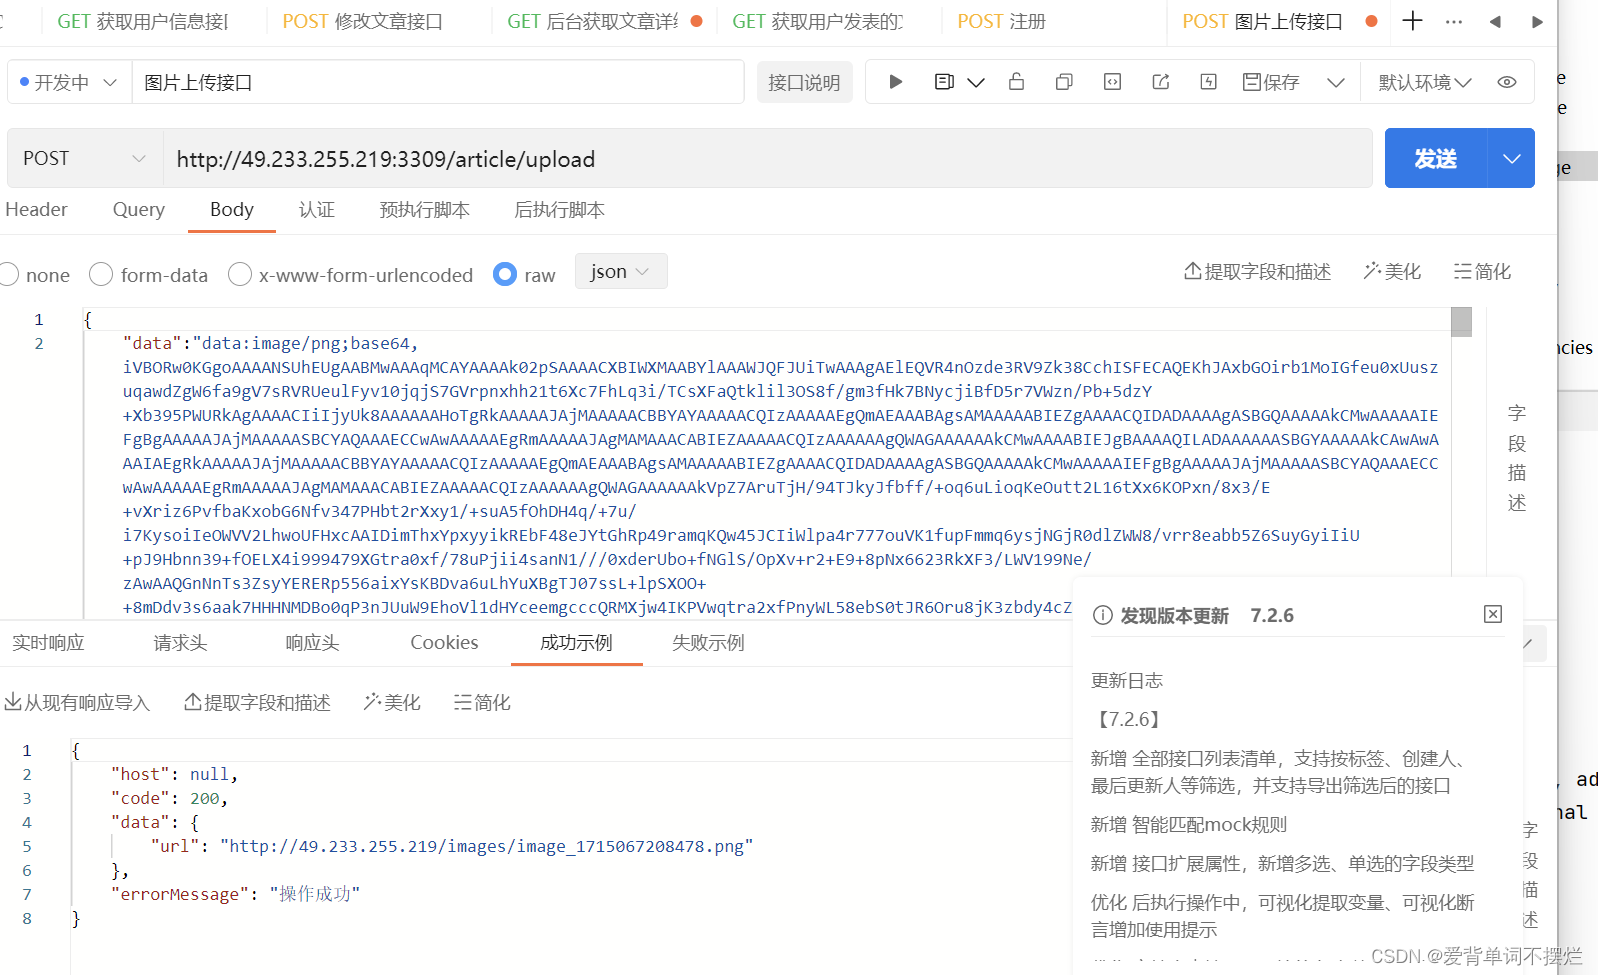Open the 实时响应 tab
This screenshot has height=975, width=1598.
coord(48,642)
